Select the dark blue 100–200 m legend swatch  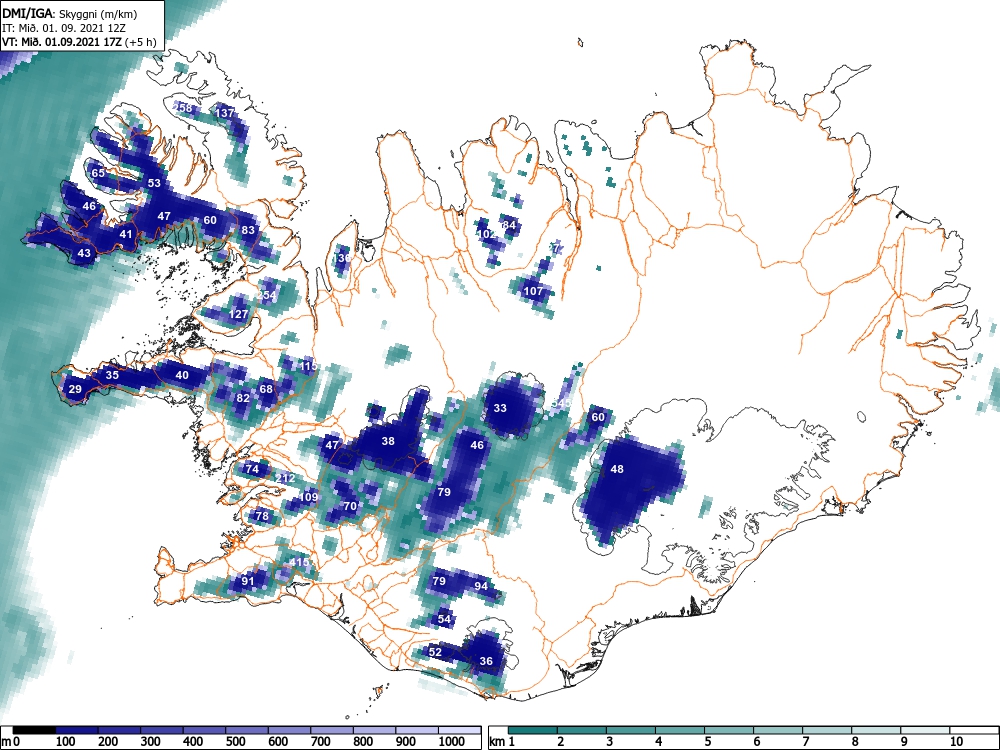77,730
